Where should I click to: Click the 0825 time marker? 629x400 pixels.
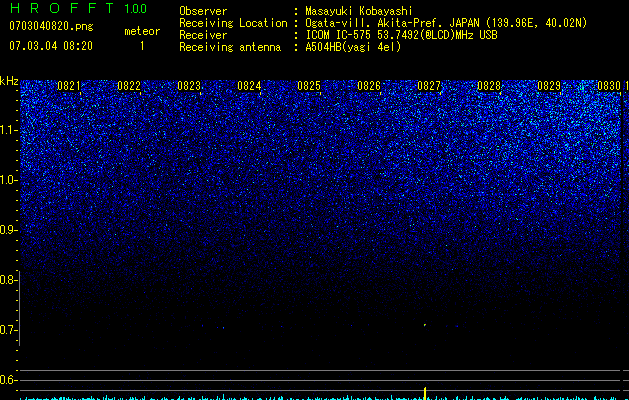coord(309,86)
